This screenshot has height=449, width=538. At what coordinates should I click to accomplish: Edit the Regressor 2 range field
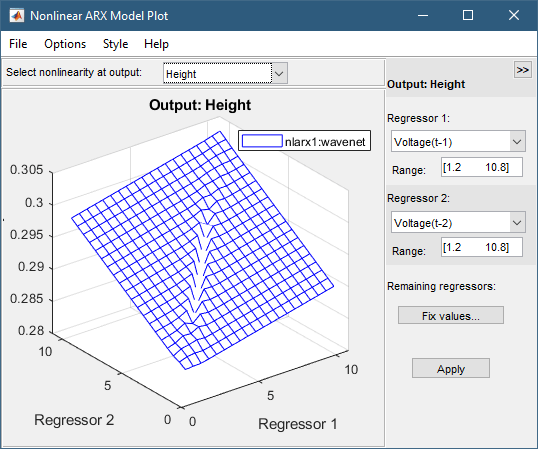(482, 247)
